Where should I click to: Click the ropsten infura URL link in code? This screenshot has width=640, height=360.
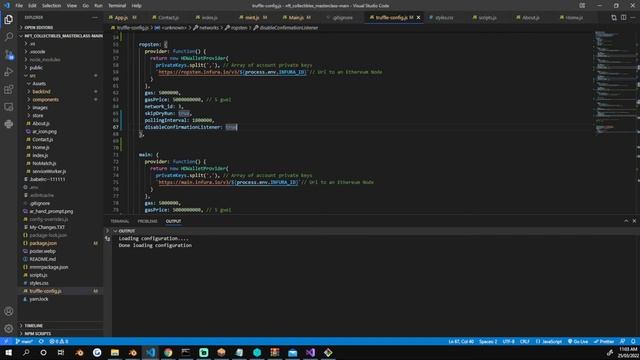232,72
